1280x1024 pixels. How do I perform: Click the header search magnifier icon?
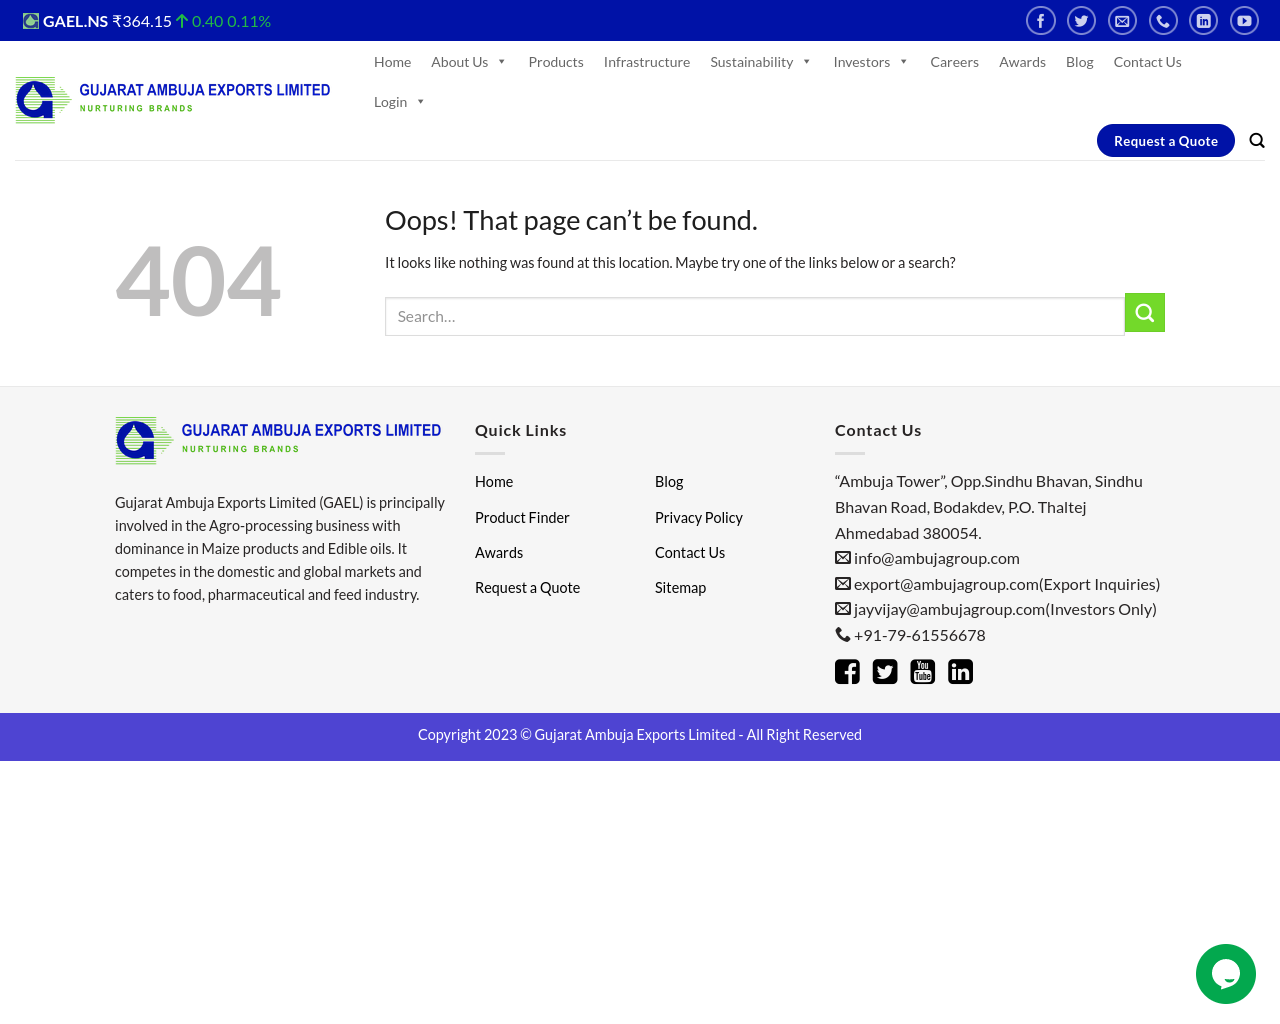point(1257,141)
